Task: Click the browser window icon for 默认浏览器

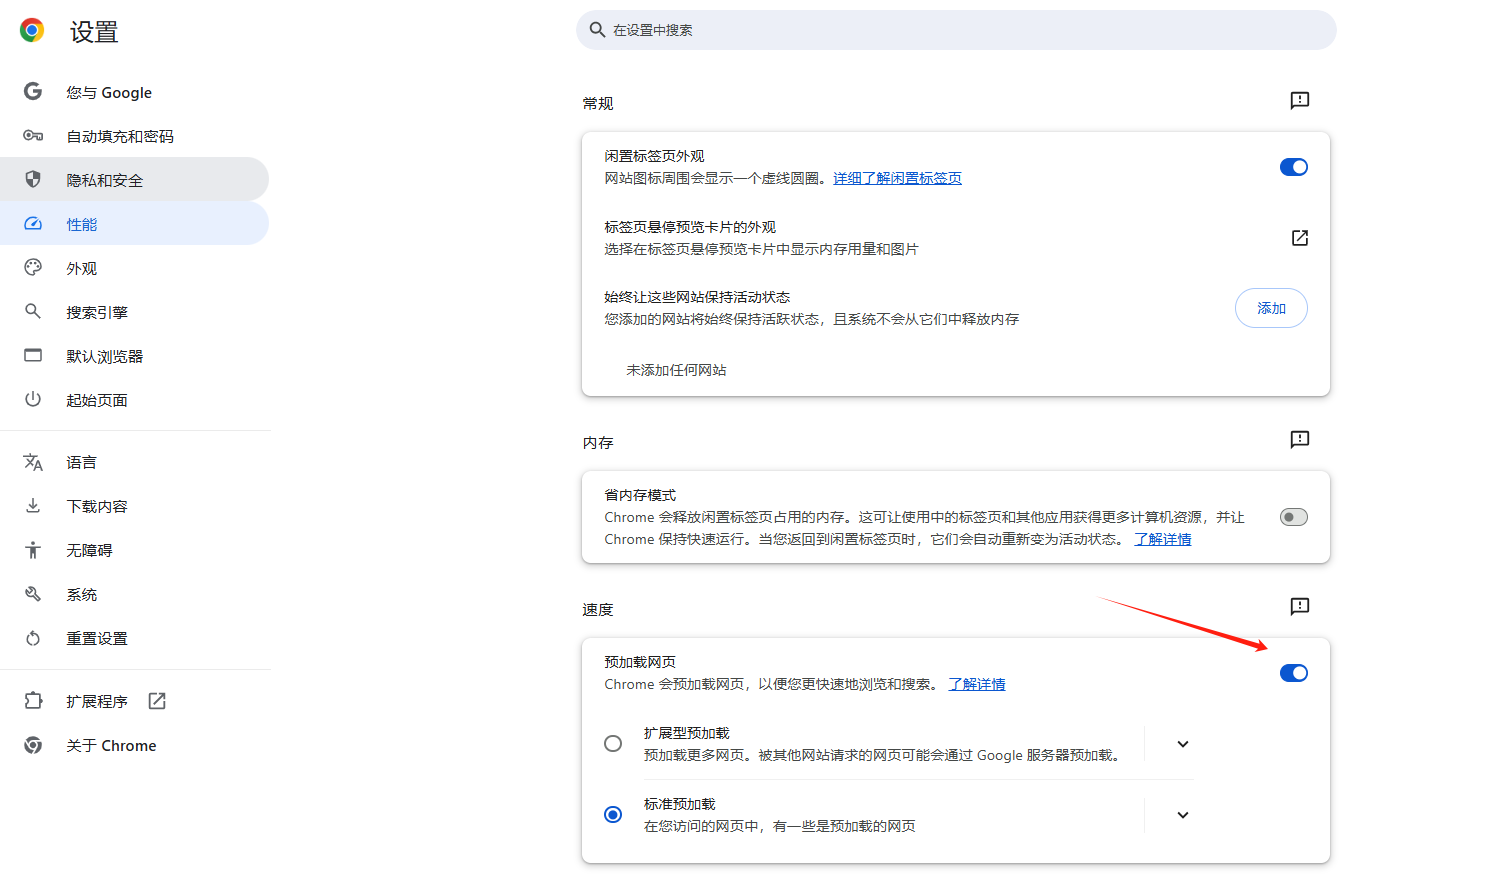Action: pyautogui.click(x=33, y=356)
